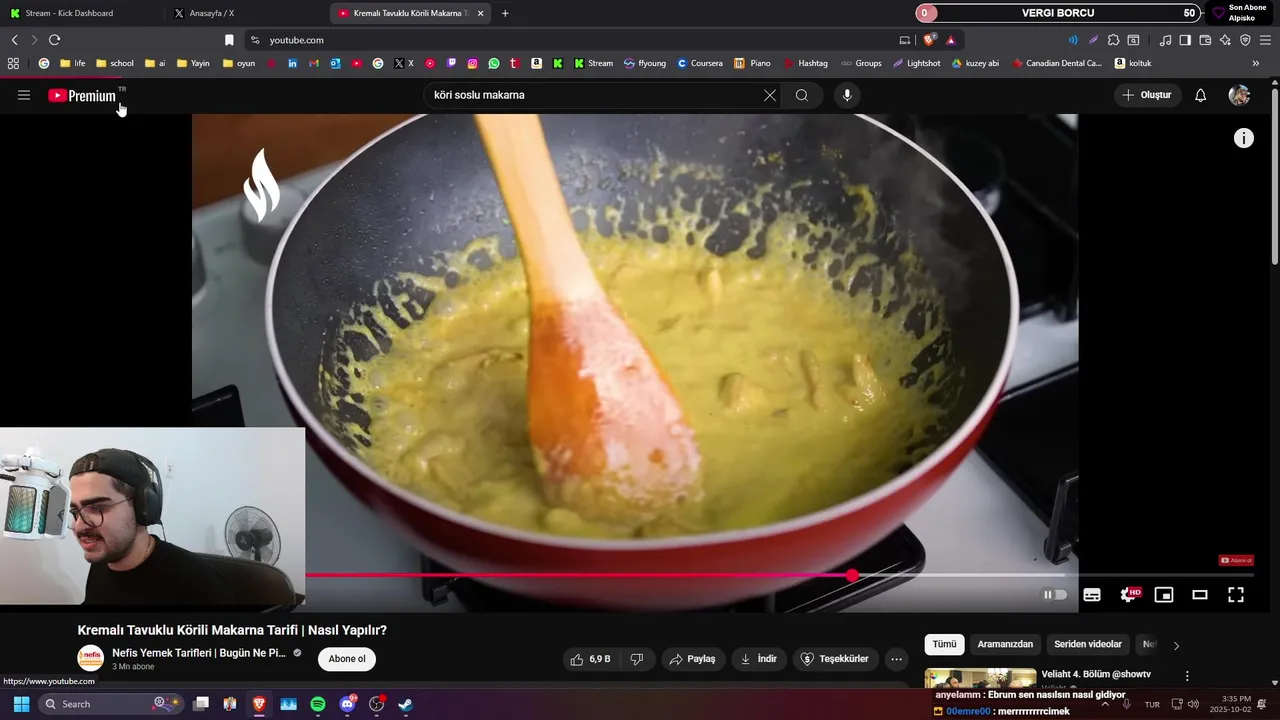The image size is (1280, 720).
Task: Select the Tümü filter chip
Action: coord(944,644)
